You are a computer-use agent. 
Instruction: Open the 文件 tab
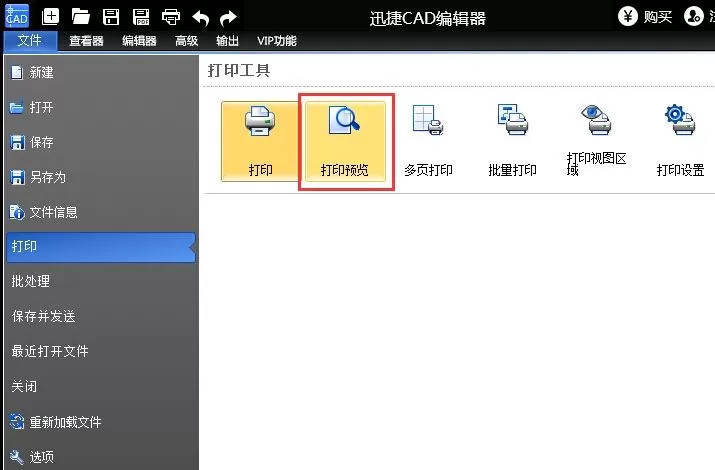click(x=30, y=41)
